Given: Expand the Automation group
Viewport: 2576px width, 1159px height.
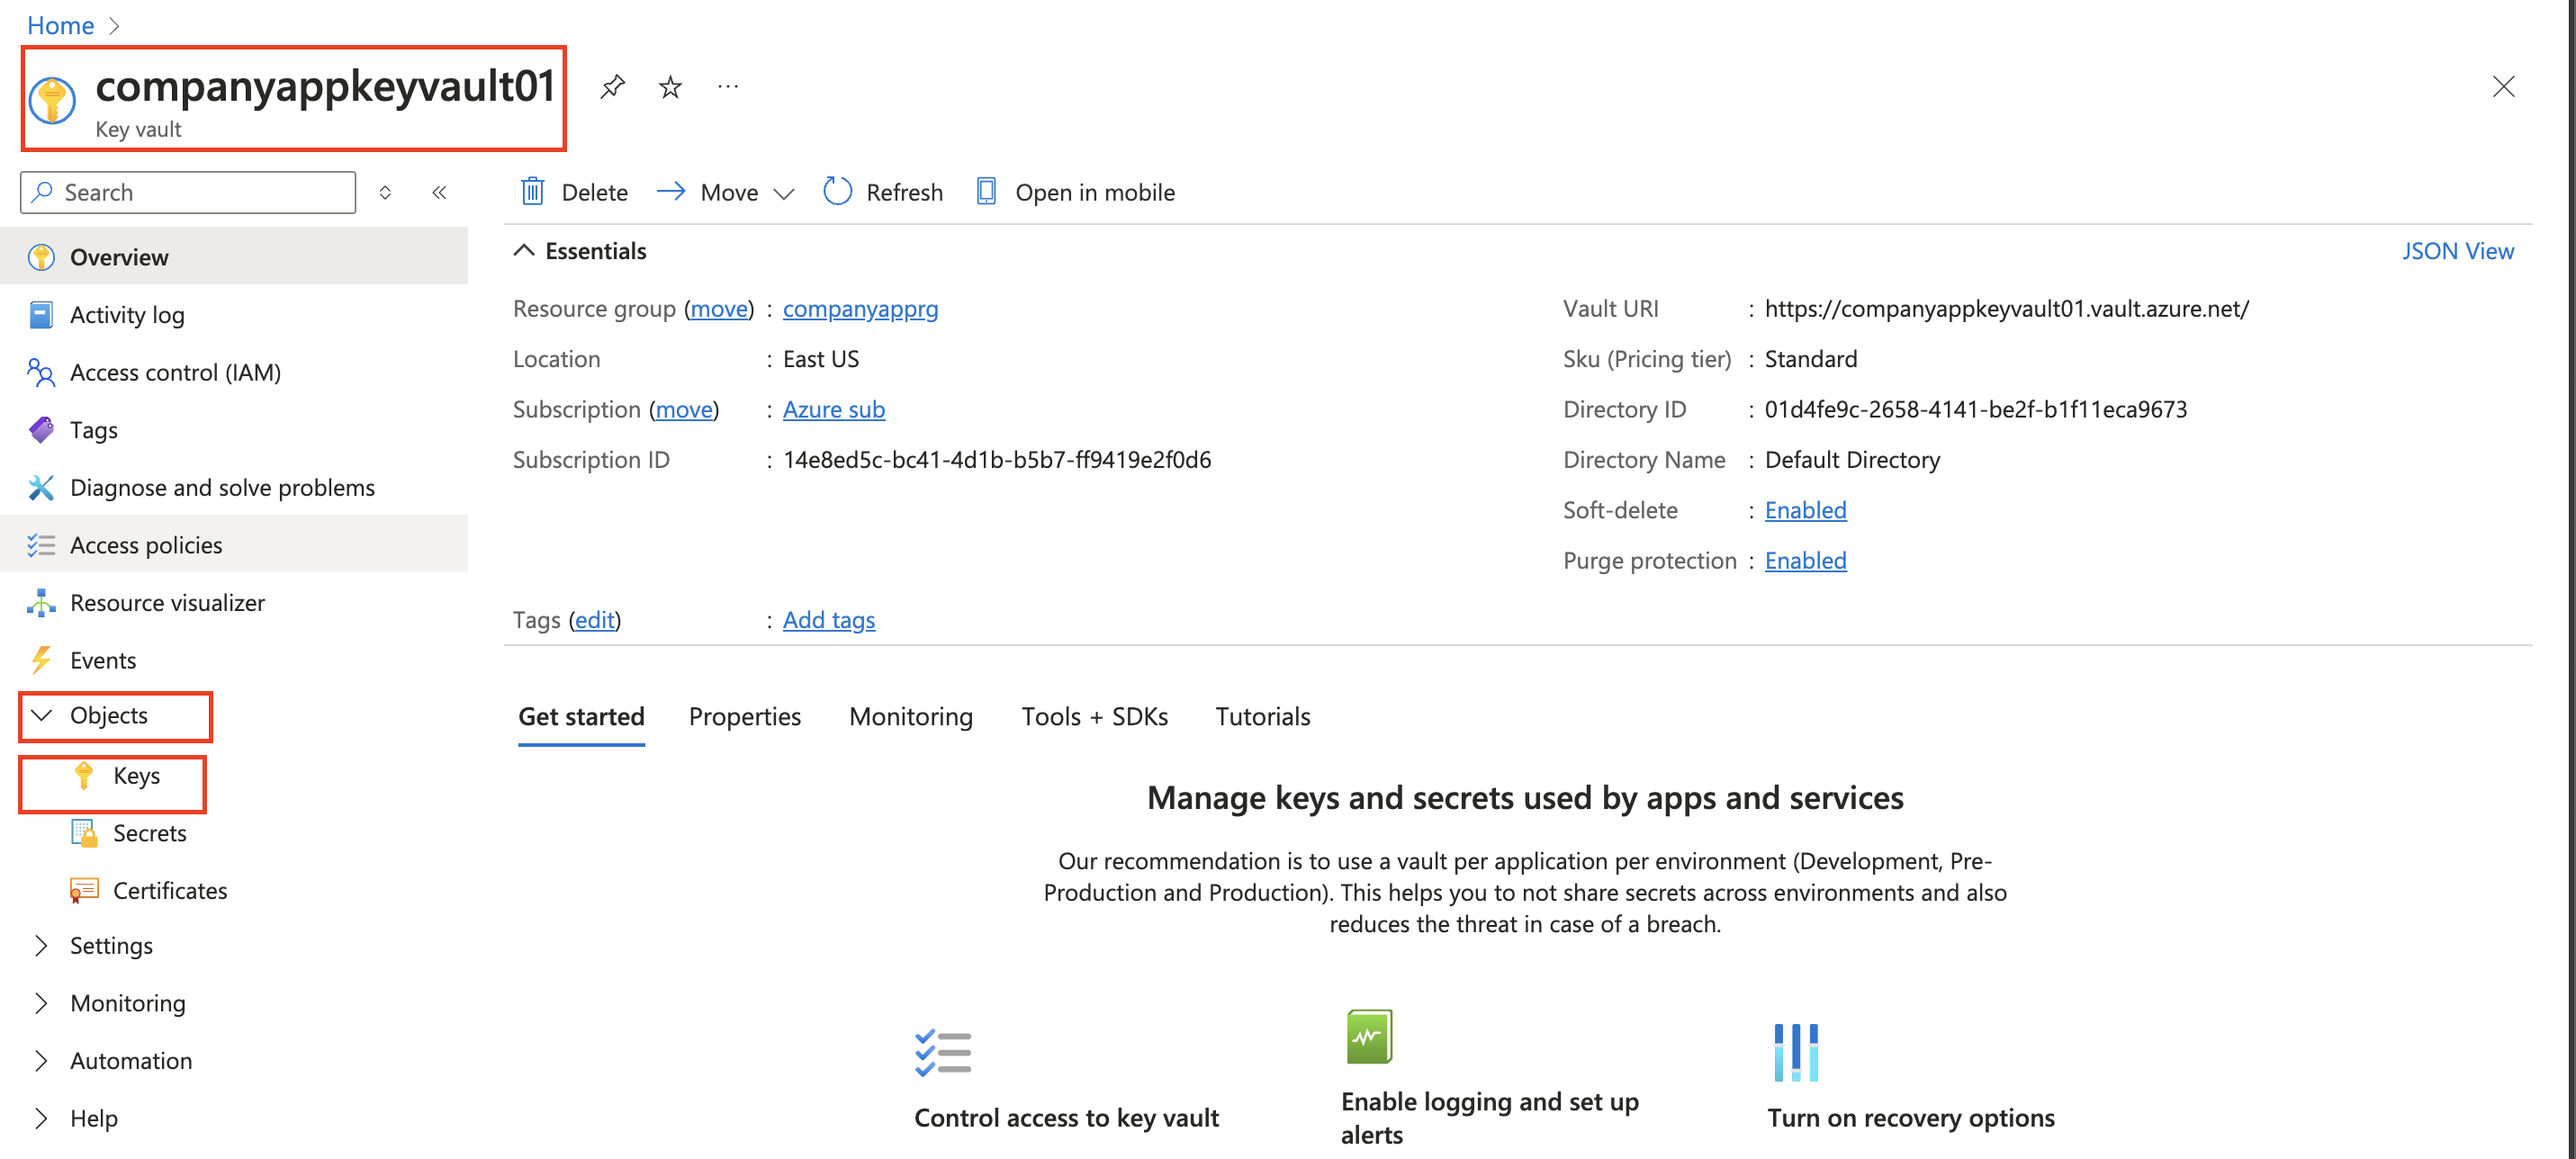Looking at the screenshot, I should click(41, 1061).
